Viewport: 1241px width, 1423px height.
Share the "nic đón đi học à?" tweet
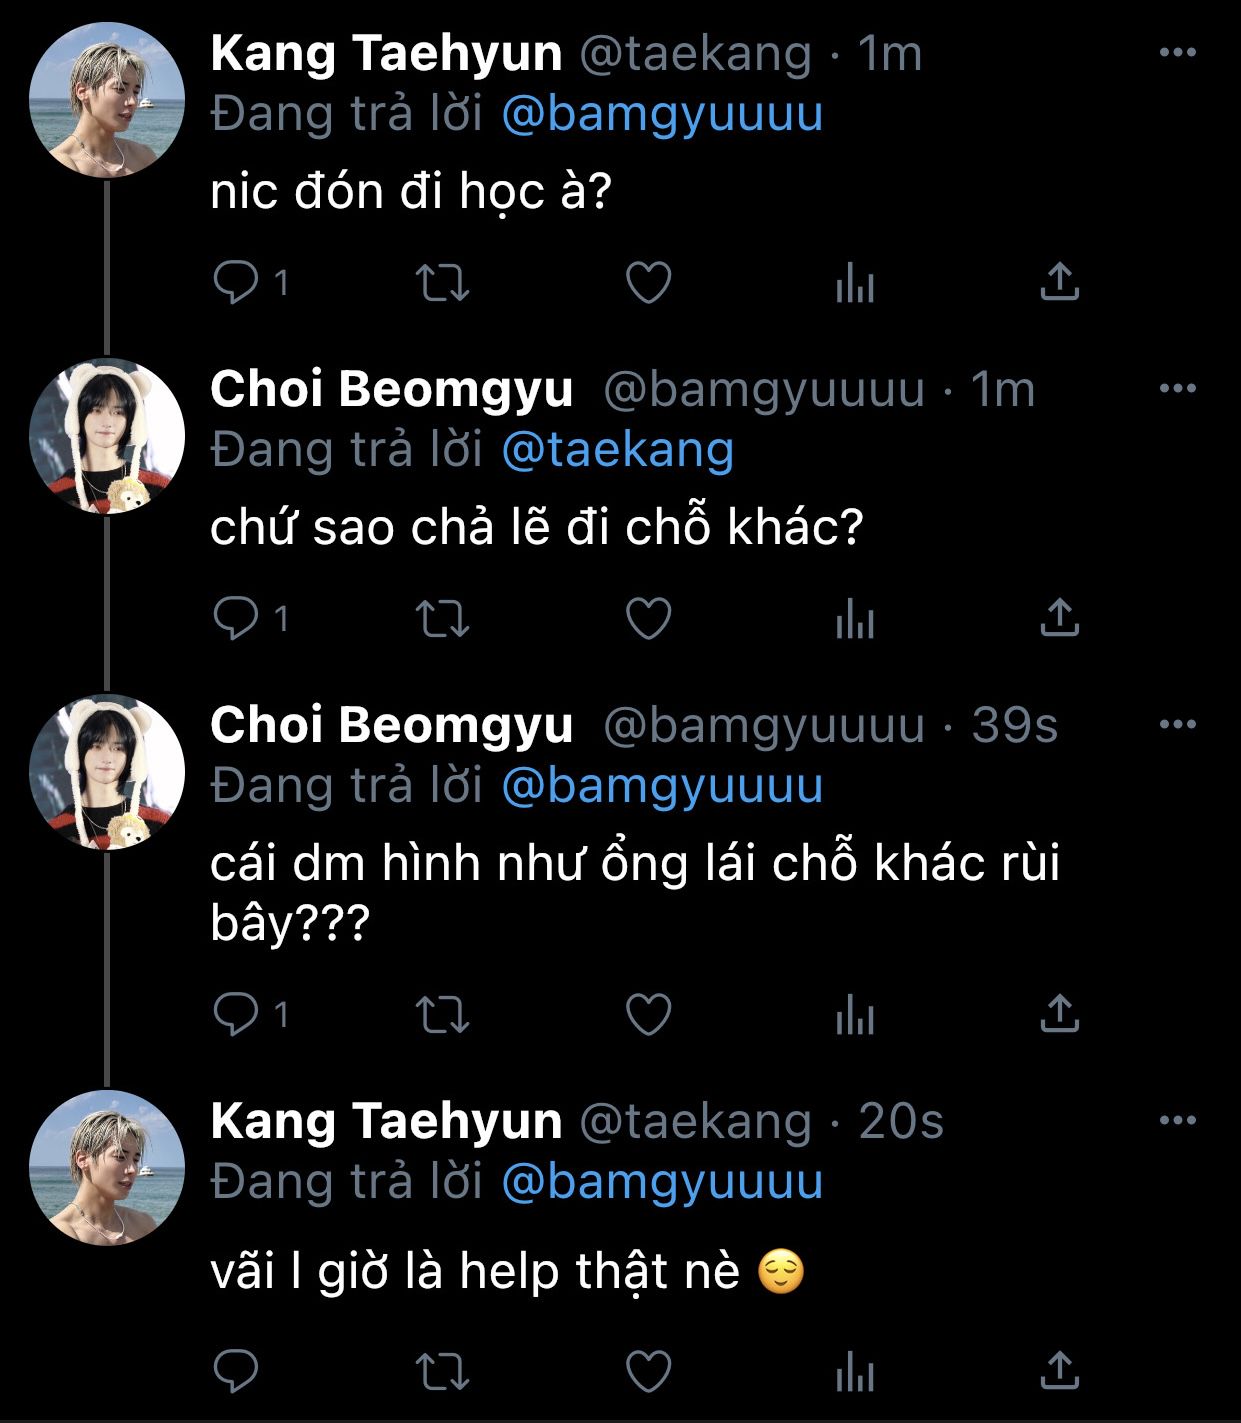tap(1059, 283)
